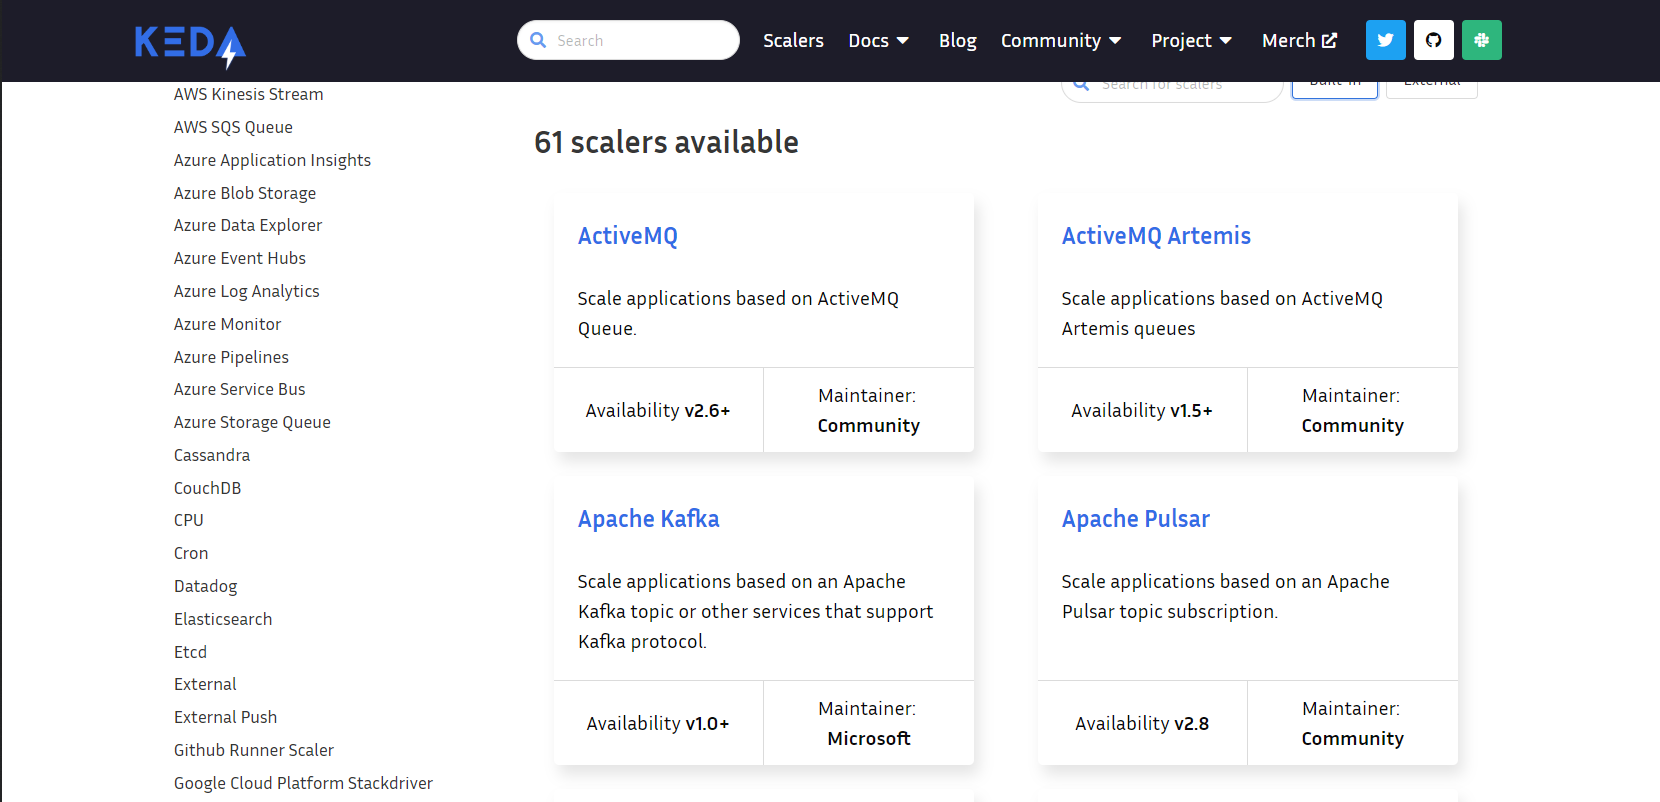Viewport: 1660px width, 802px height.
Task: Click "Maintainer: Community" in Apache Pulsar card
Action: click(x=1352, y=723)
